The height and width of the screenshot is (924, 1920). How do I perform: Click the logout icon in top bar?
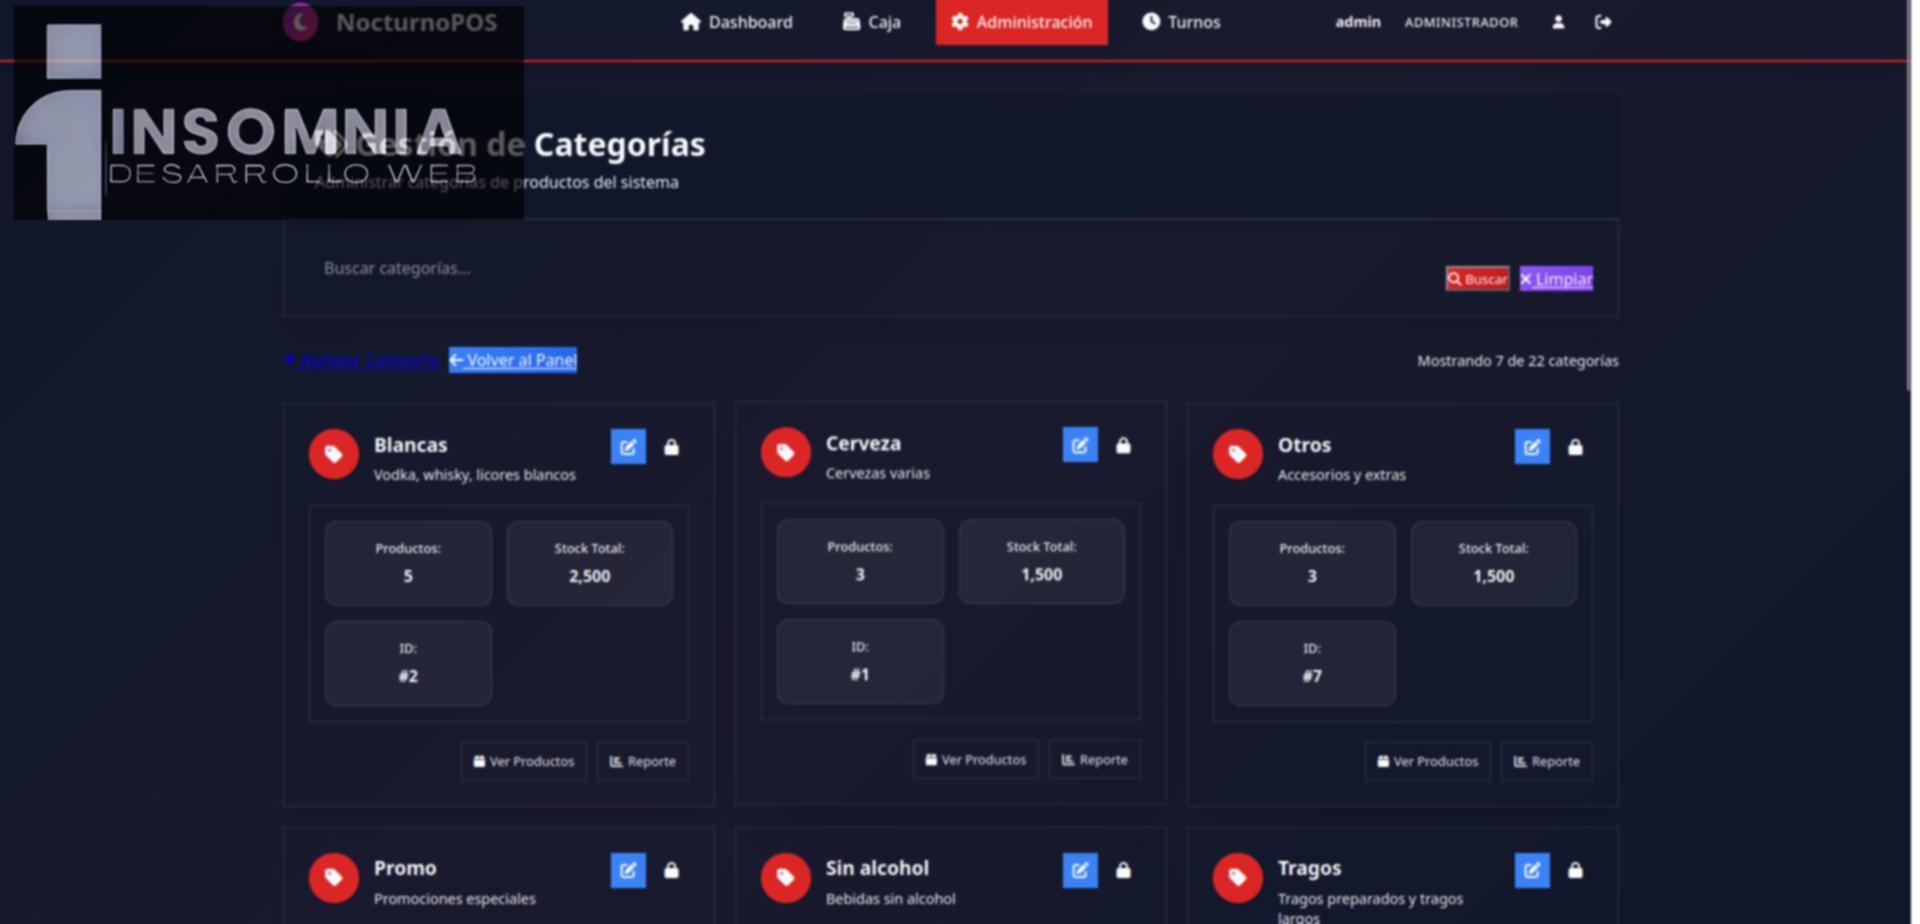click(1603, 22)
